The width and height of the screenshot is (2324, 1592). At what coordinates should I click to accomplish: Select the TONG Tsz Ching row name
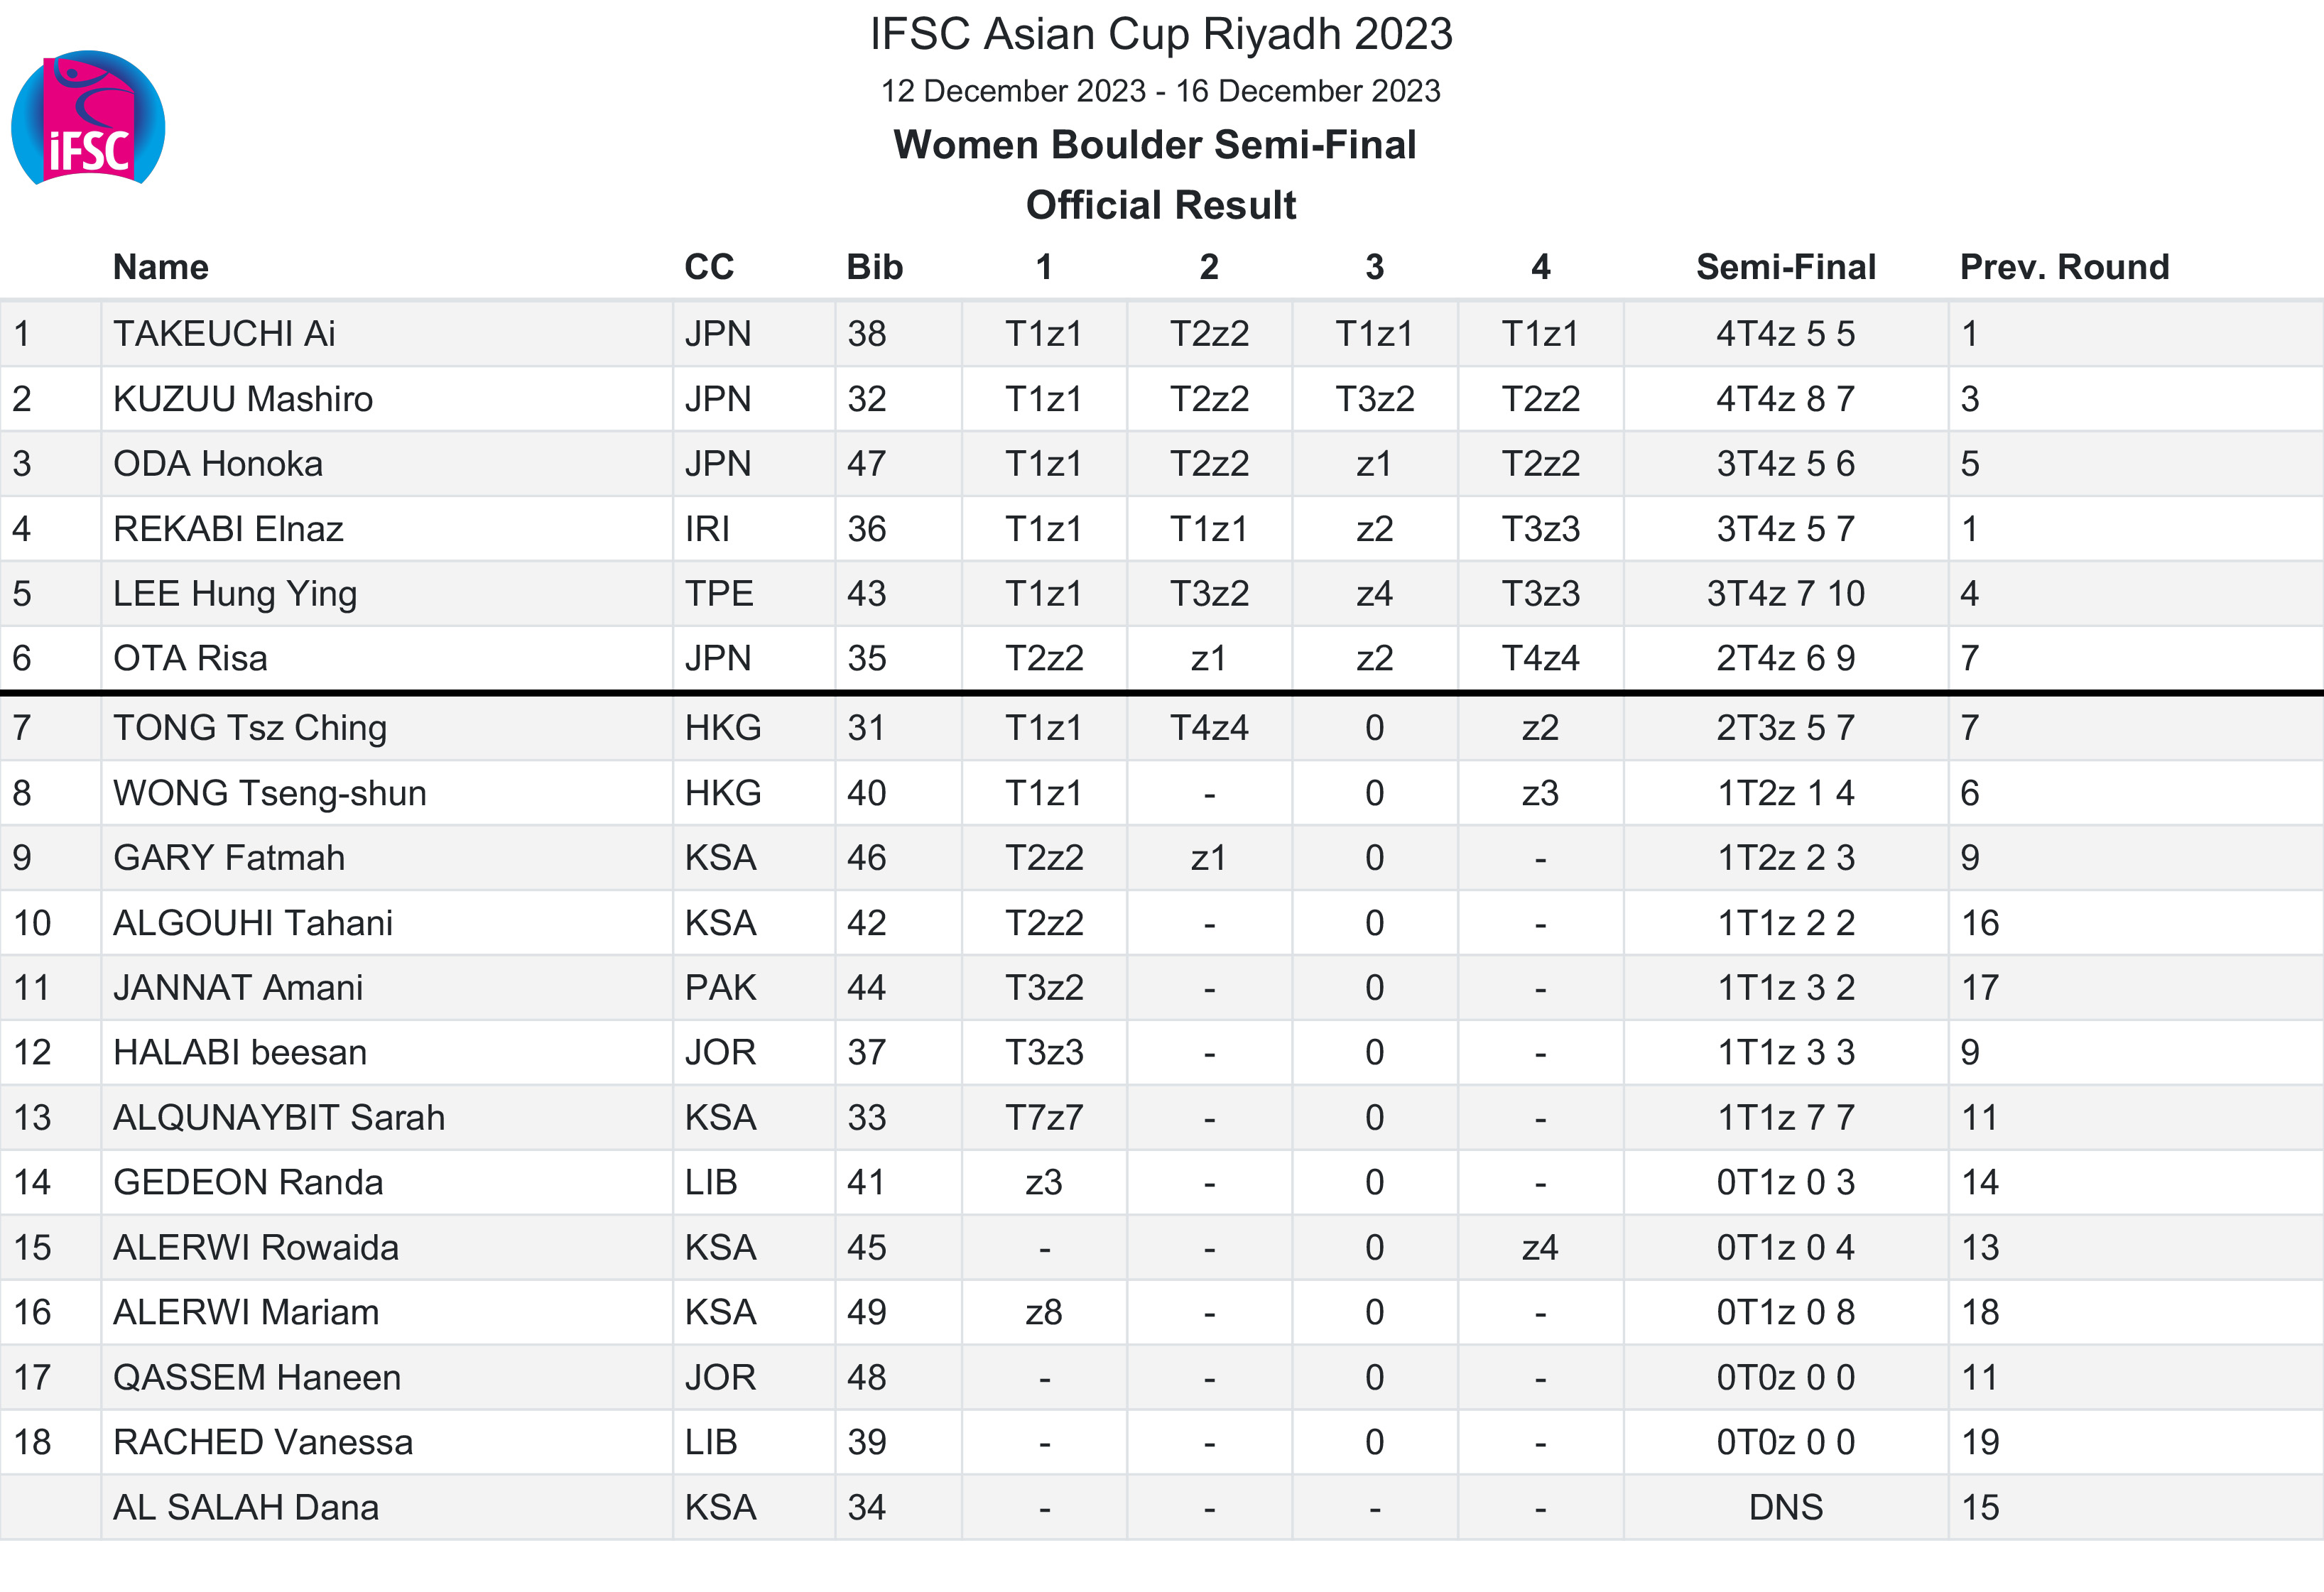(250, 728)
